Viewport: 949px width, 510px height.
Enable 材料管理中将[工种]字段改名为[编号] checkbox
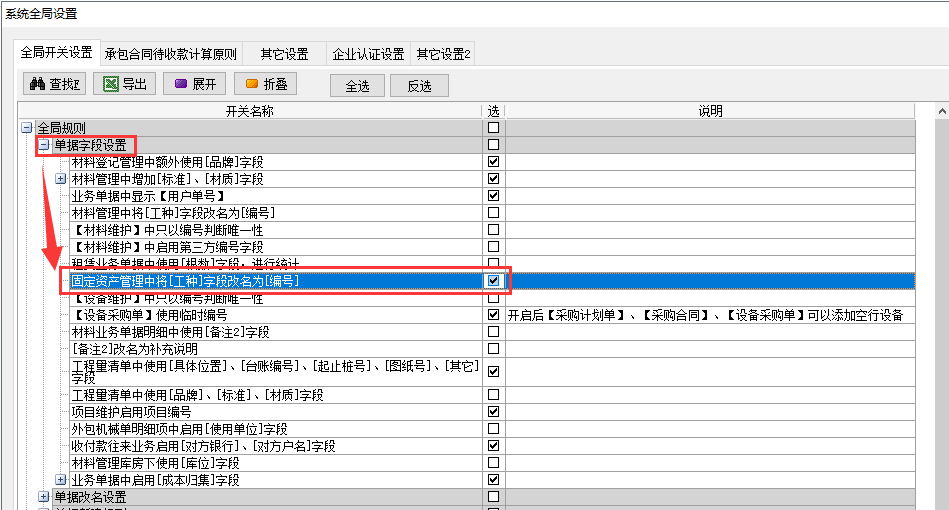click(493, 212)
